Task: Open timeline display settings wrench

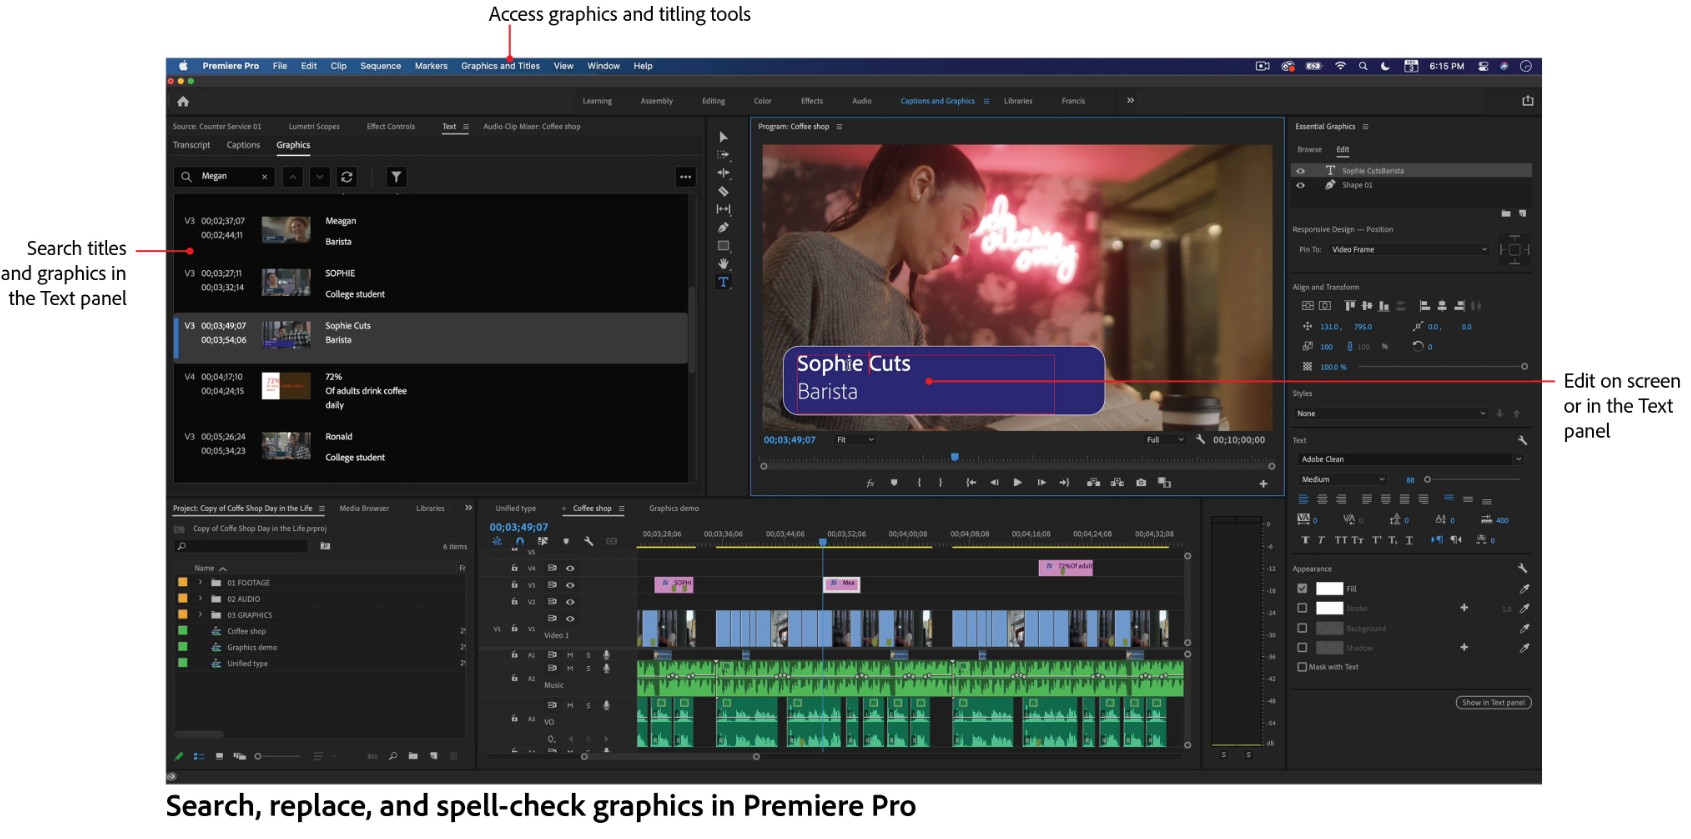Action: [x=588, y=541]
